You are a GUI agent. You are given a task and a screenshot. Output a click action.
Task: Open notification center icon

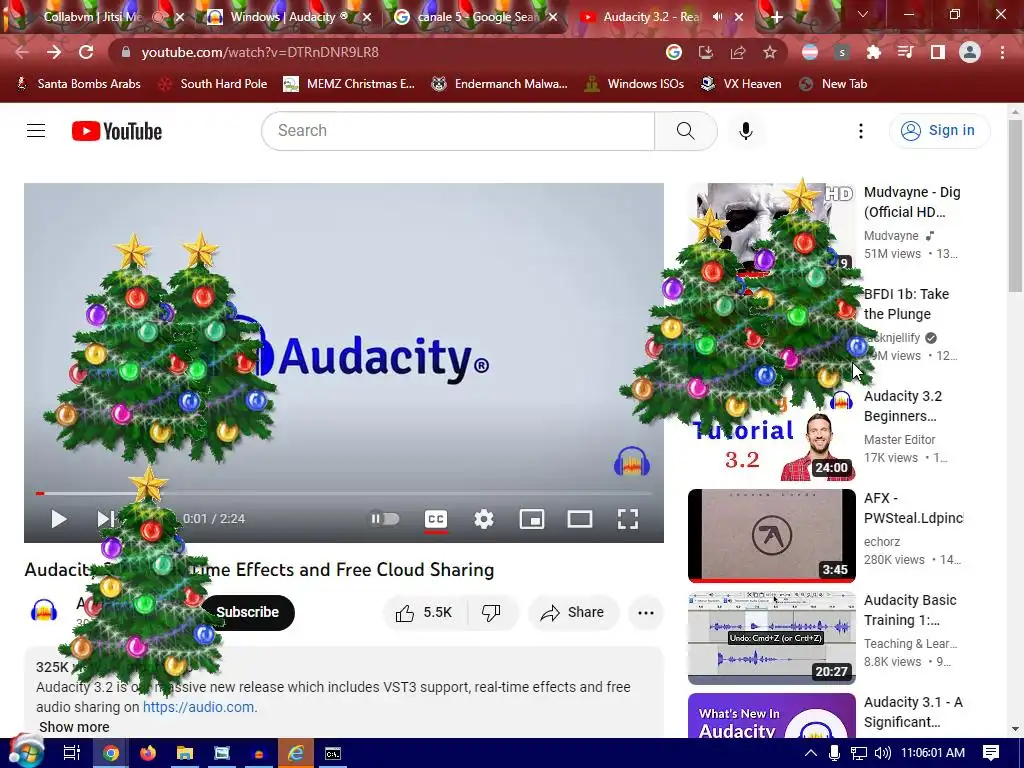coord(991,753)
